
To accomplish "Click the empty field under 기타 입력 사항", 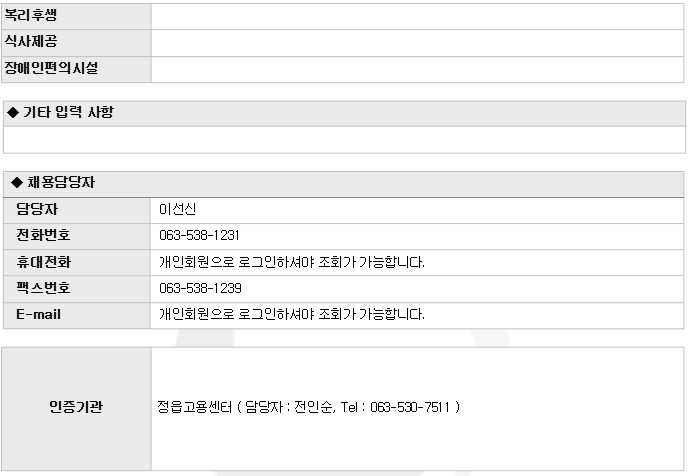I will tap(344, 139).
